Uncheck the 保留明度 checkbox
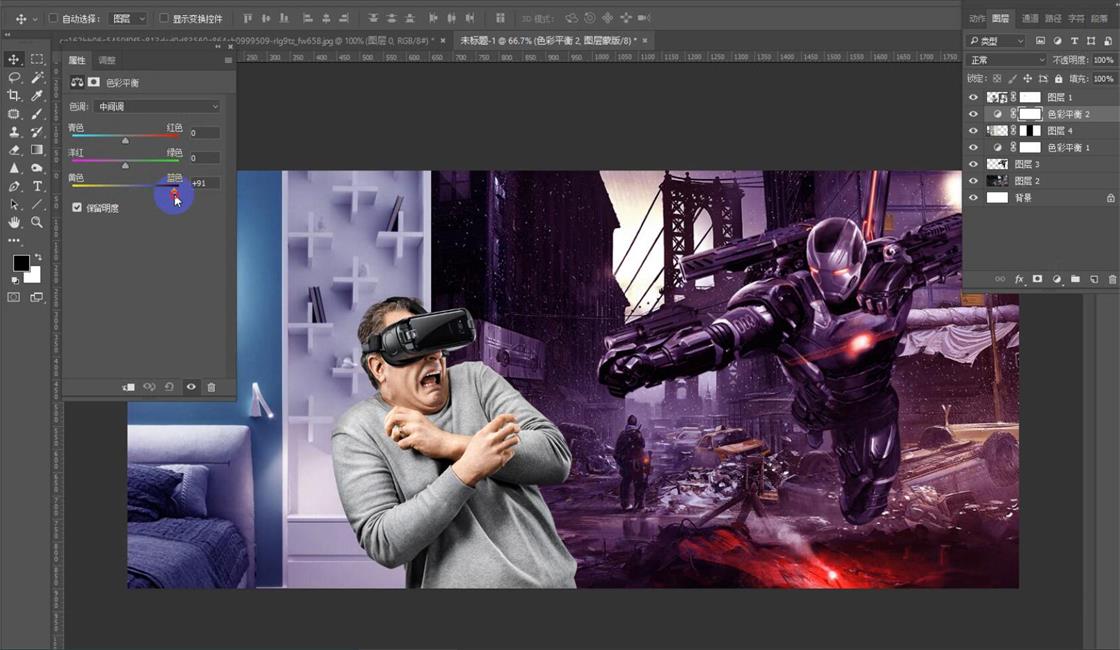 point(77,207)
